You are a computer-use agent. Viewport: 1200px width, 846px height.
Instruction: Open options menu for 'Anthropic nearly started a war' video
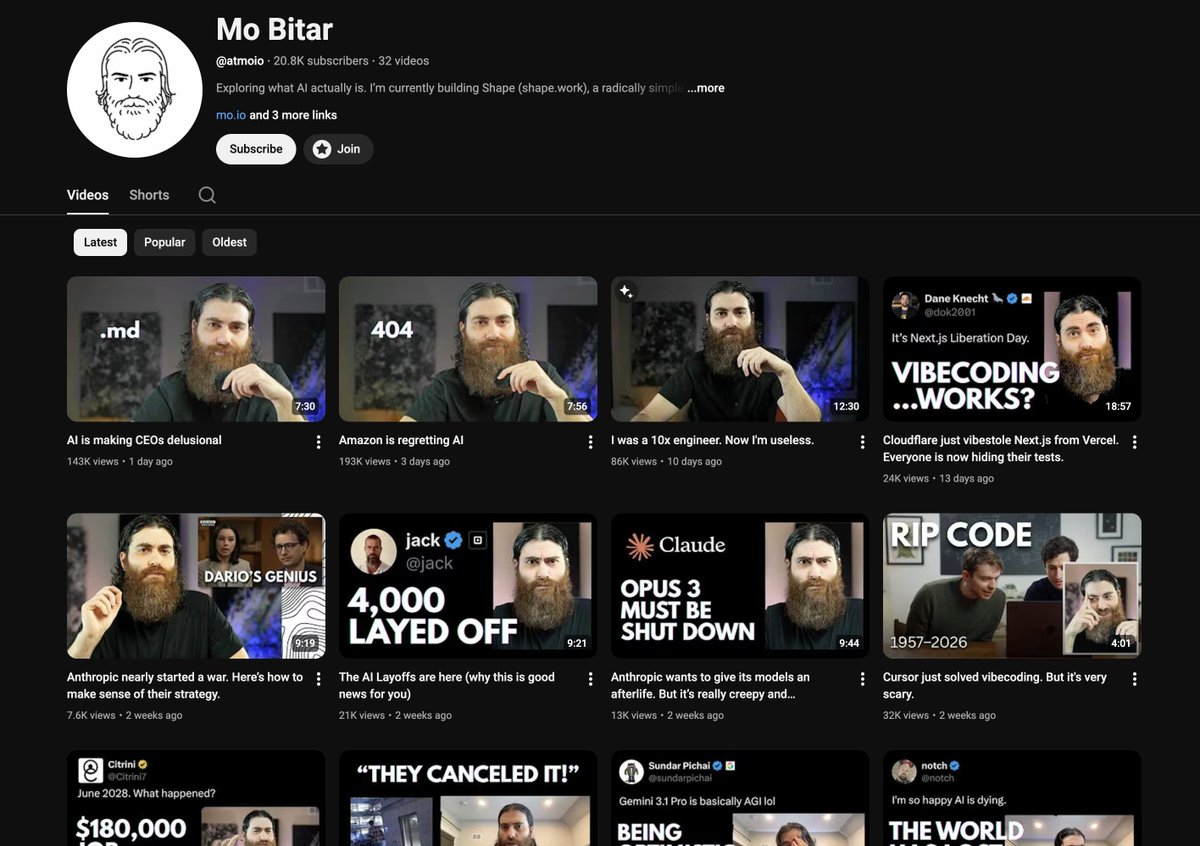point(318,679)
